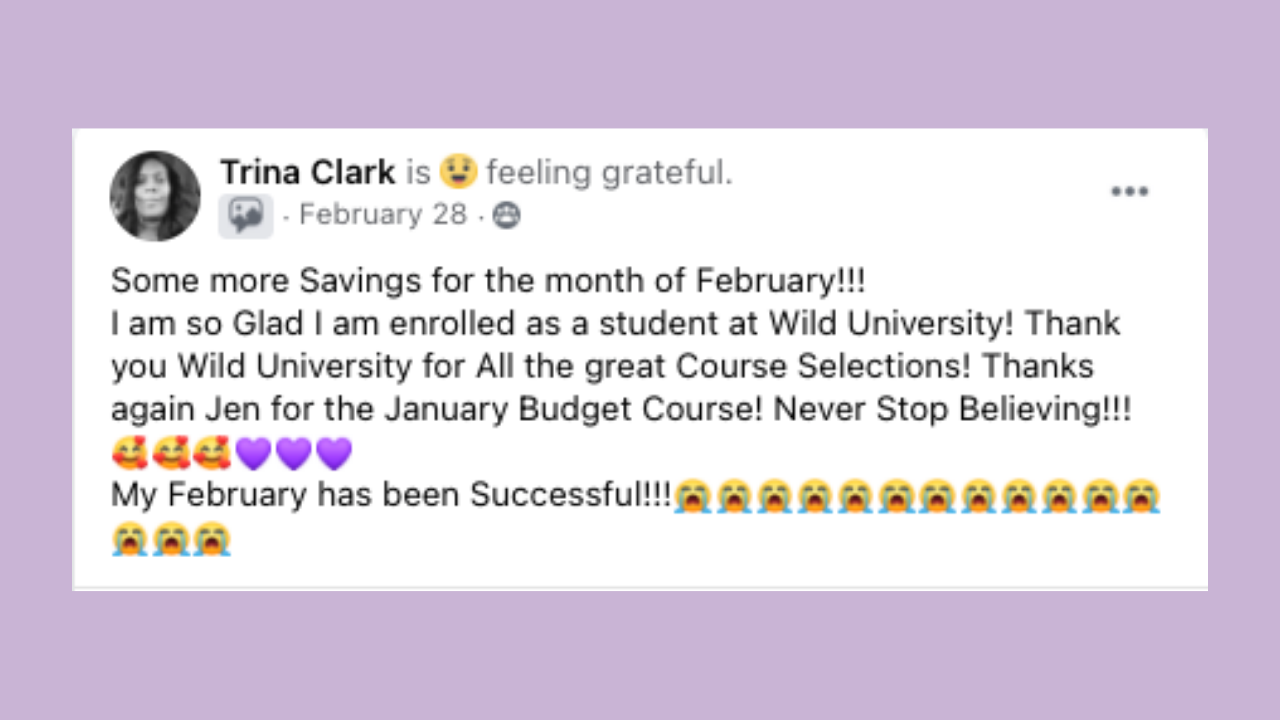1280x720 pixels.
Task: Click 'My February has been Successful!!!' text
Action: (392, 497)
